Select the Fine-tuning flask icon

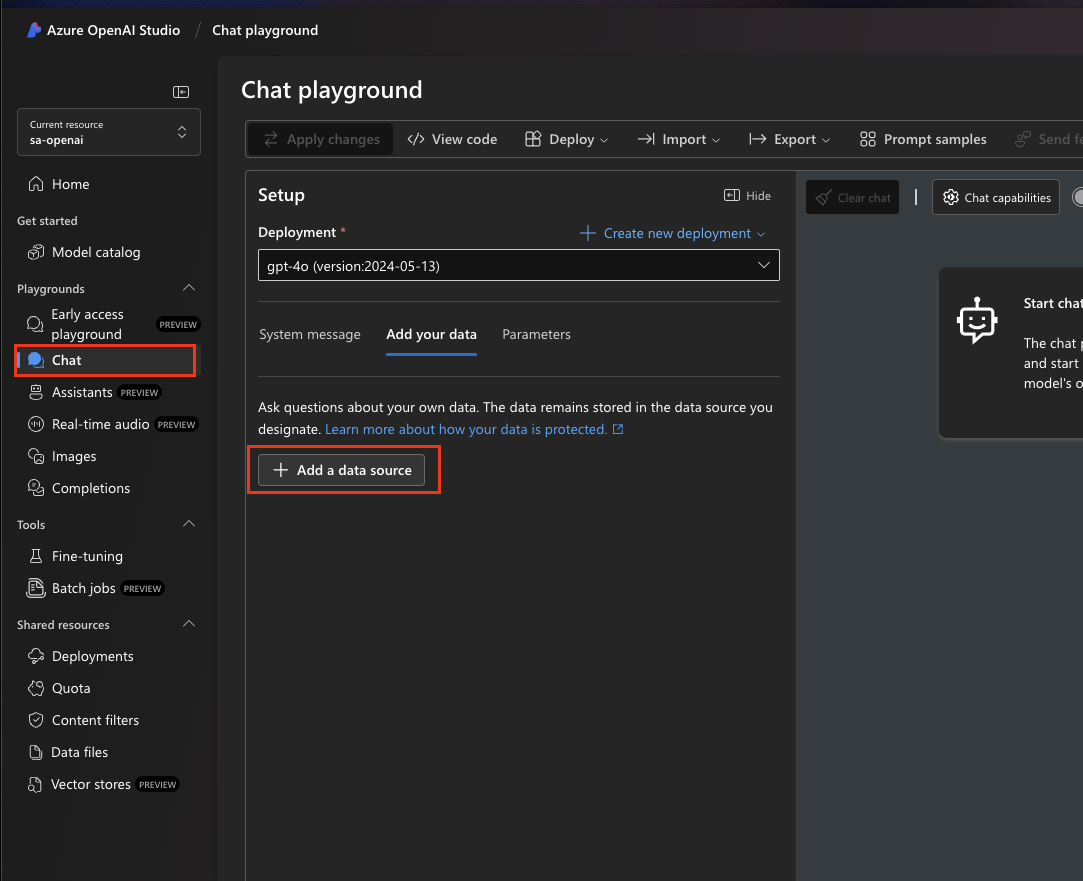[x=36, y=556]
